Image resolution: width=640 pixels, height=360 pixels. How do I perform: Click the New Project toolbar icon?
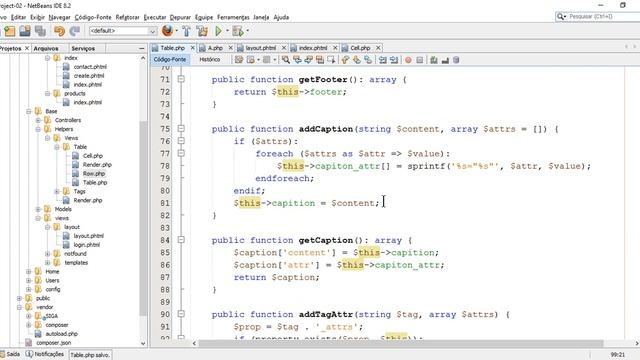(x=9, y=31)
